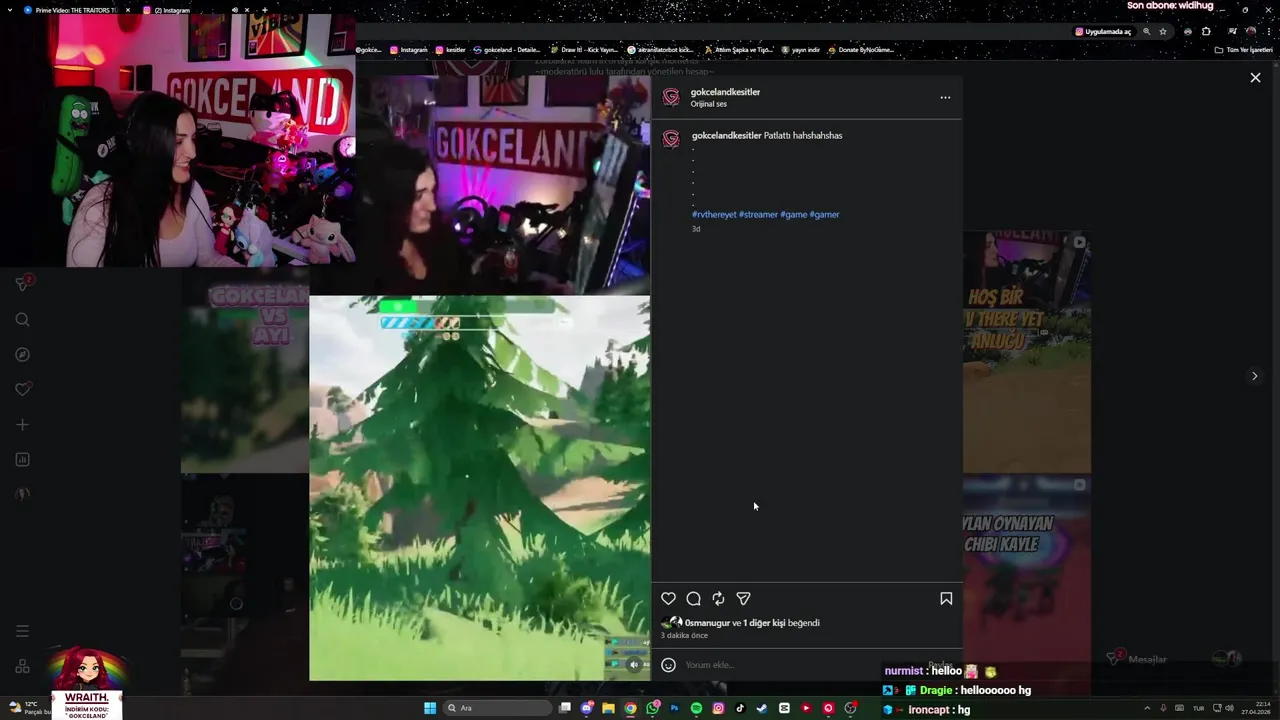This screenshot has height=720, width=1280.
Task: Unmute the reel using the speaker icon
Action: (633, 664)
